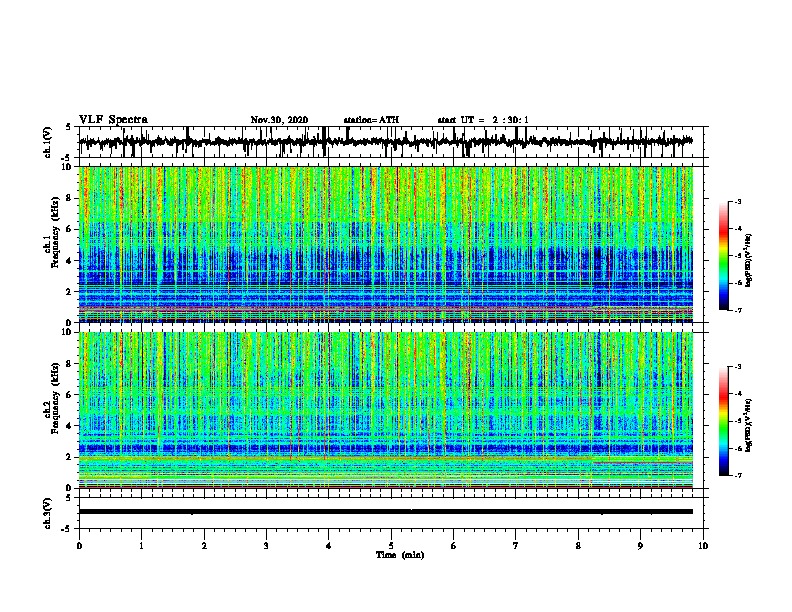Click the '5' voltage tick of the ch.1(V) panel
Screen dimensions: 792x612
tap(68, 127)
